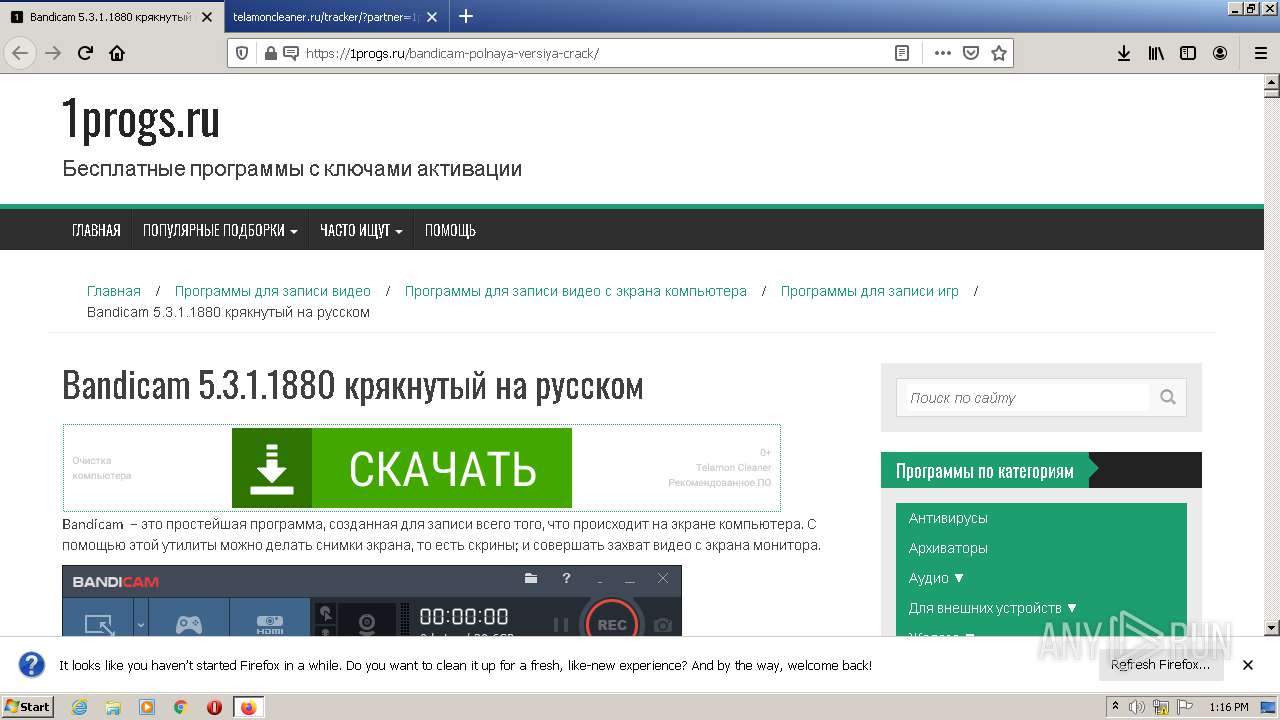Dismiss the Firefox refresh notification bar
Viewport: 1280px width, 720px height.
1248,665
